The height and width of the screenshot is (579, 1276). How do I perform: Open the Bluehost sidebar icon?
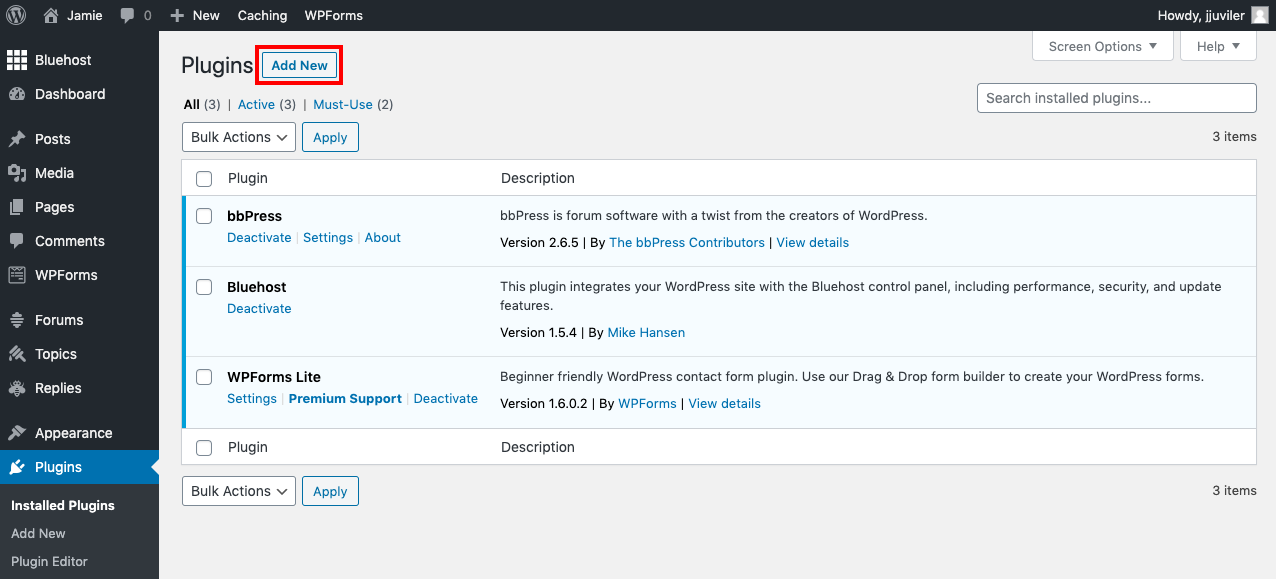point(17,60)
